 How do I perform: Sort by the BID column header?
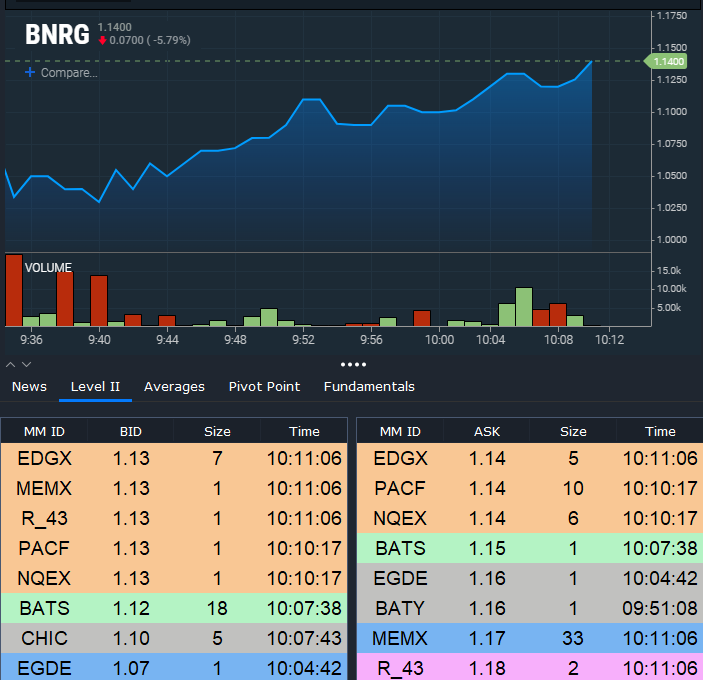pyautogui.click(x=130, y=431)
